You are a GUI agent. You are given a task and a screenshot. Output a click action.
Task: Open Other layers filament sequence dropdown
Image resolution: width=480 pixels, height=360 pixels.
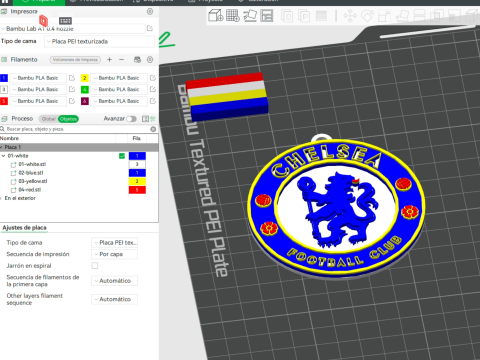pyautogui.click(x=115, y=299)
